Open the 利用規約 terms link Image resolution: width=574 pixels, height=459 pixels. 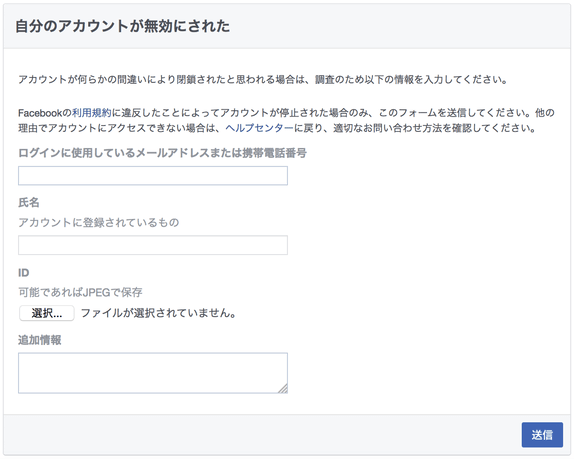(x=92, y=113)
